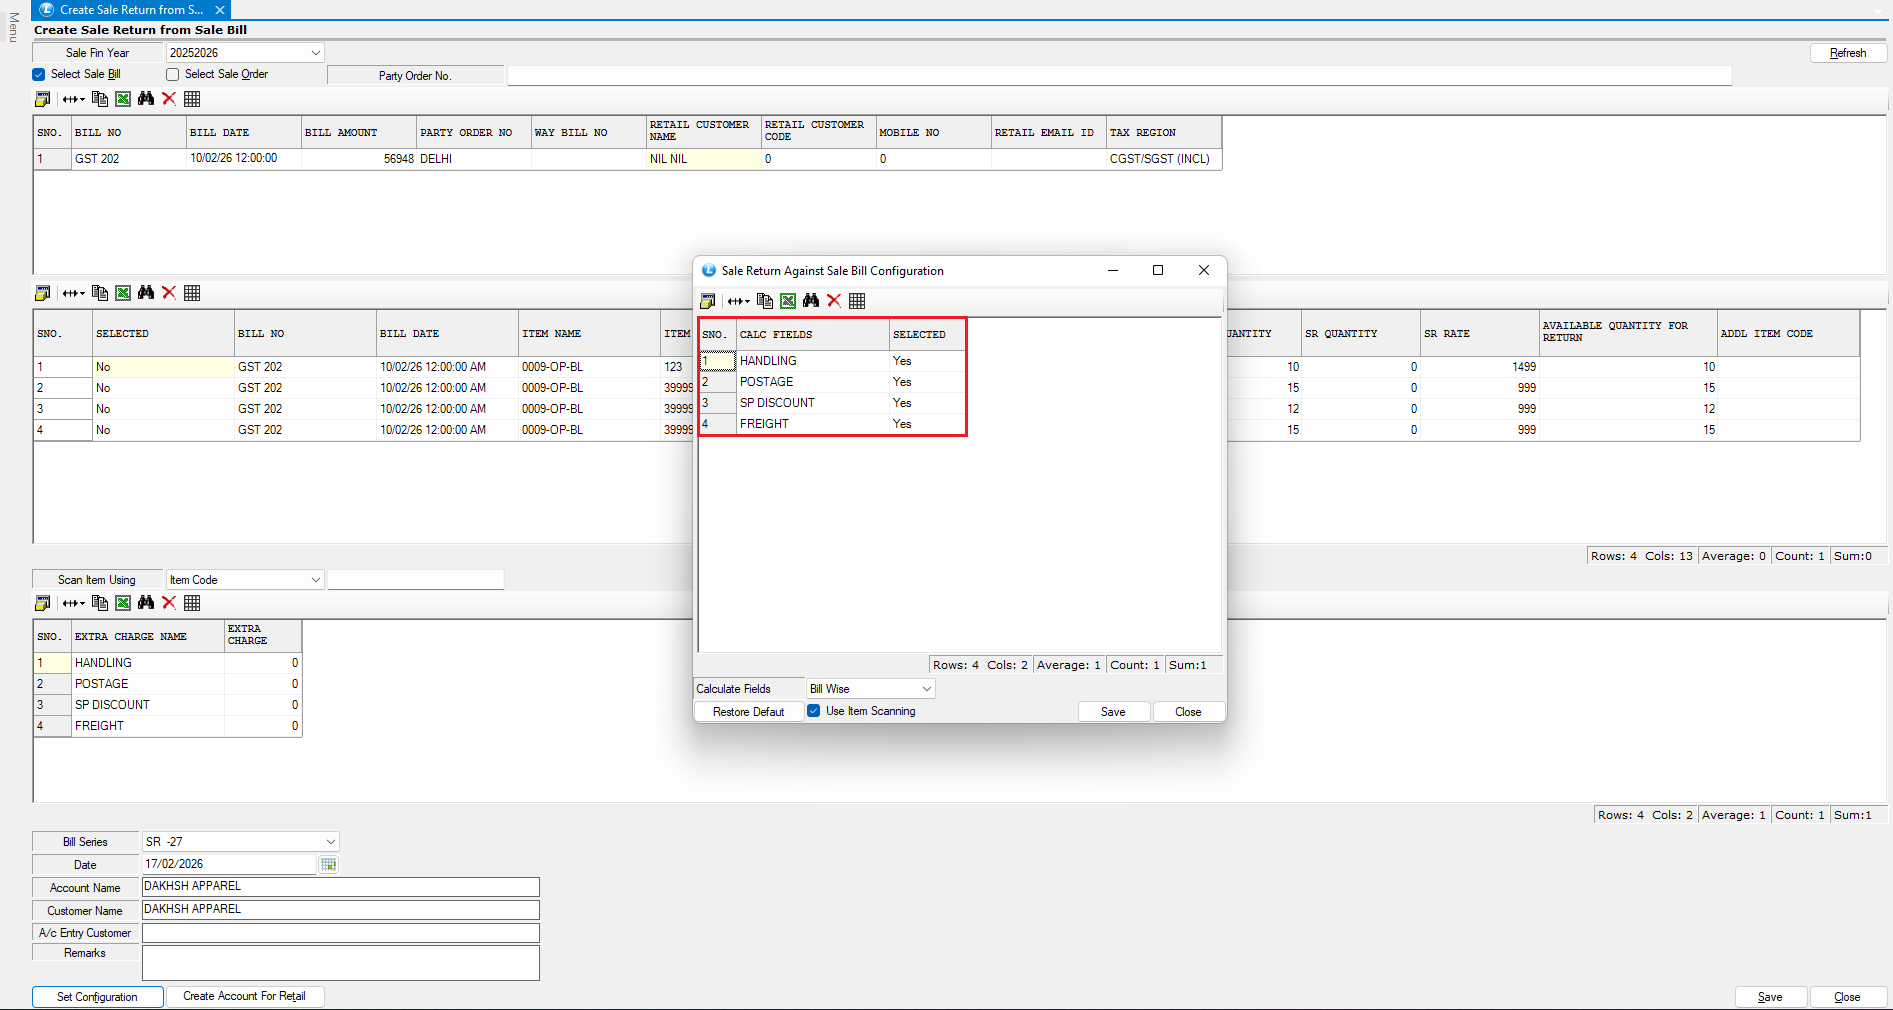
Task: Click the grid icon in configuration dialog toolbar
Action: [x=857, y=301]
